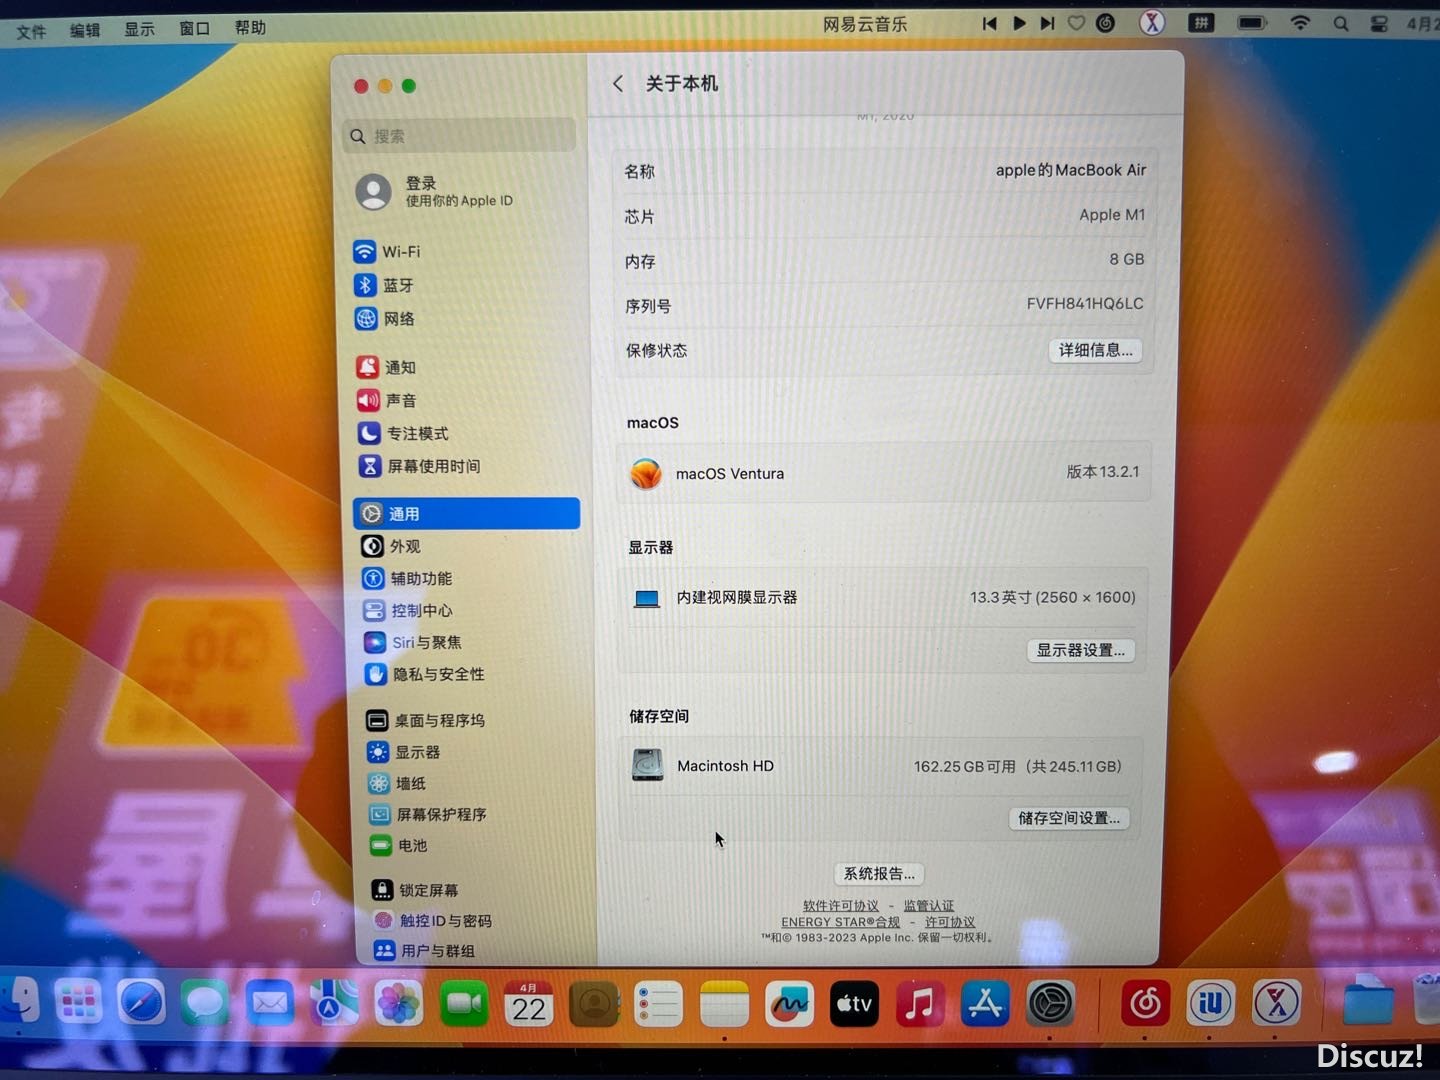Open Focus (专注模式) settings

click(404, 433)
